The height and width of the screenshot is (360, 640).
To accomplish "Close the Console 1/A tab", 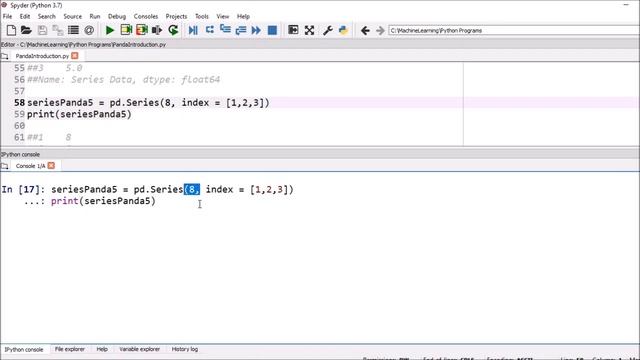I will pos(51,165).
